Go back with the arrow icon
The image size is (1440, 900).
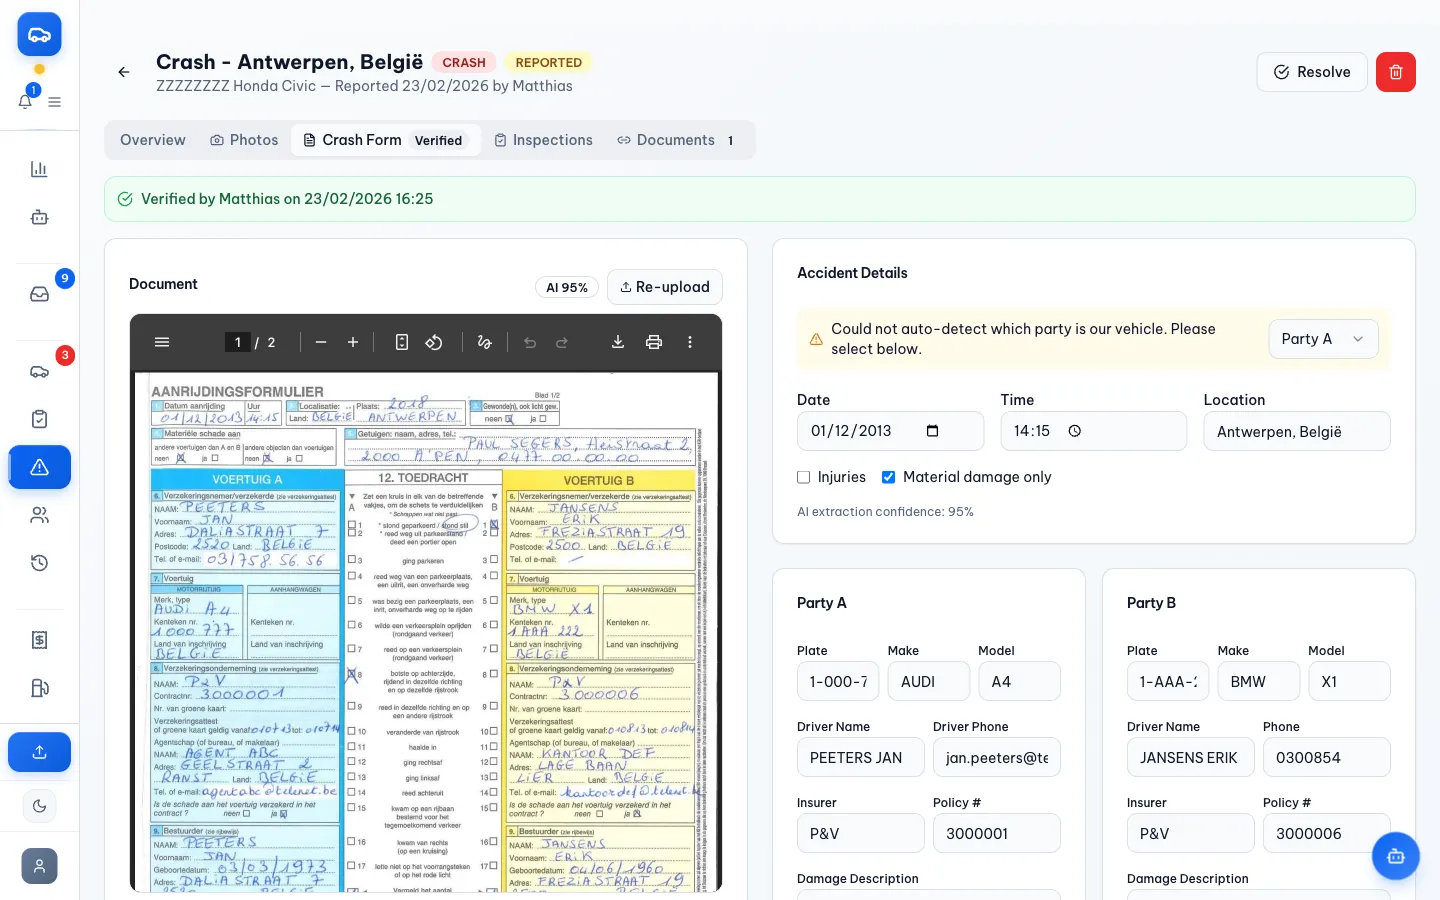point(124,72)
